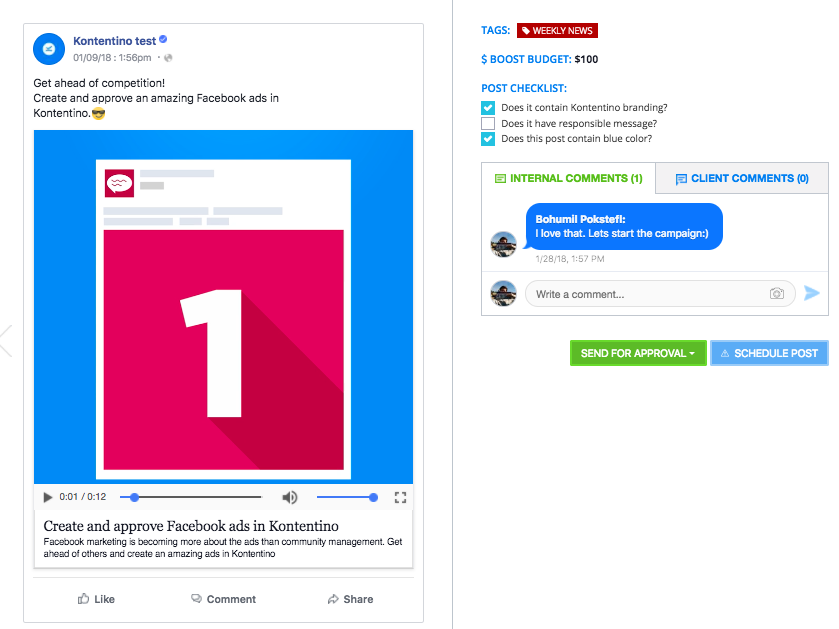Viewport: 839px width, 629px height.
Task: Switch to Client Comments tab
Action: pyautogui.click(x=742, y=178)
